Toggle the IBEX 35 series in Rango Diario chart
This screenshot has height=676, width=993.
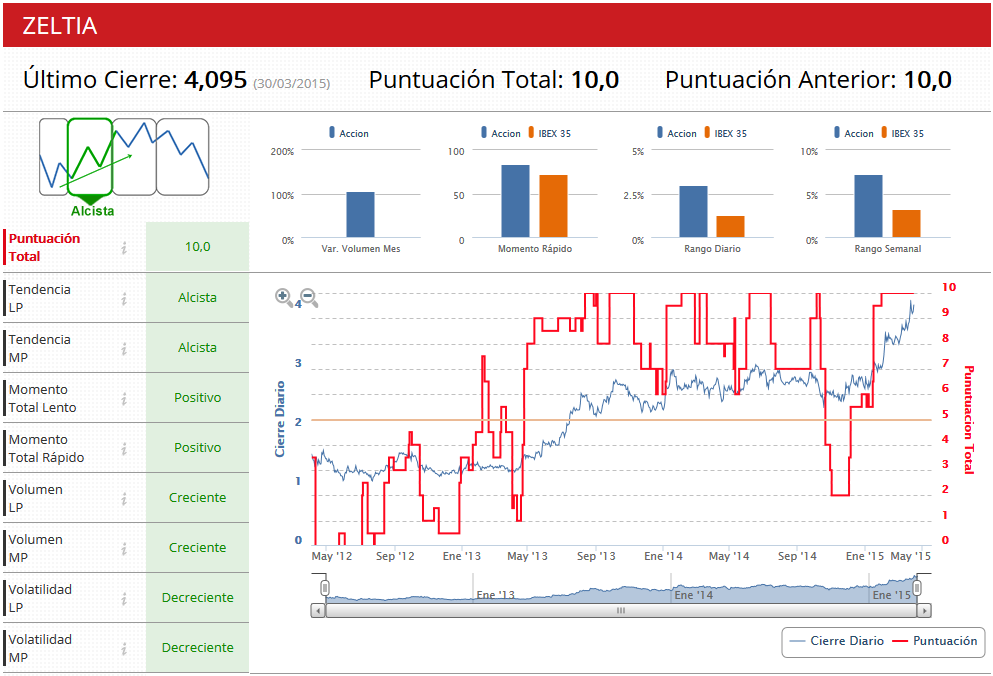[x=726, y=133]
